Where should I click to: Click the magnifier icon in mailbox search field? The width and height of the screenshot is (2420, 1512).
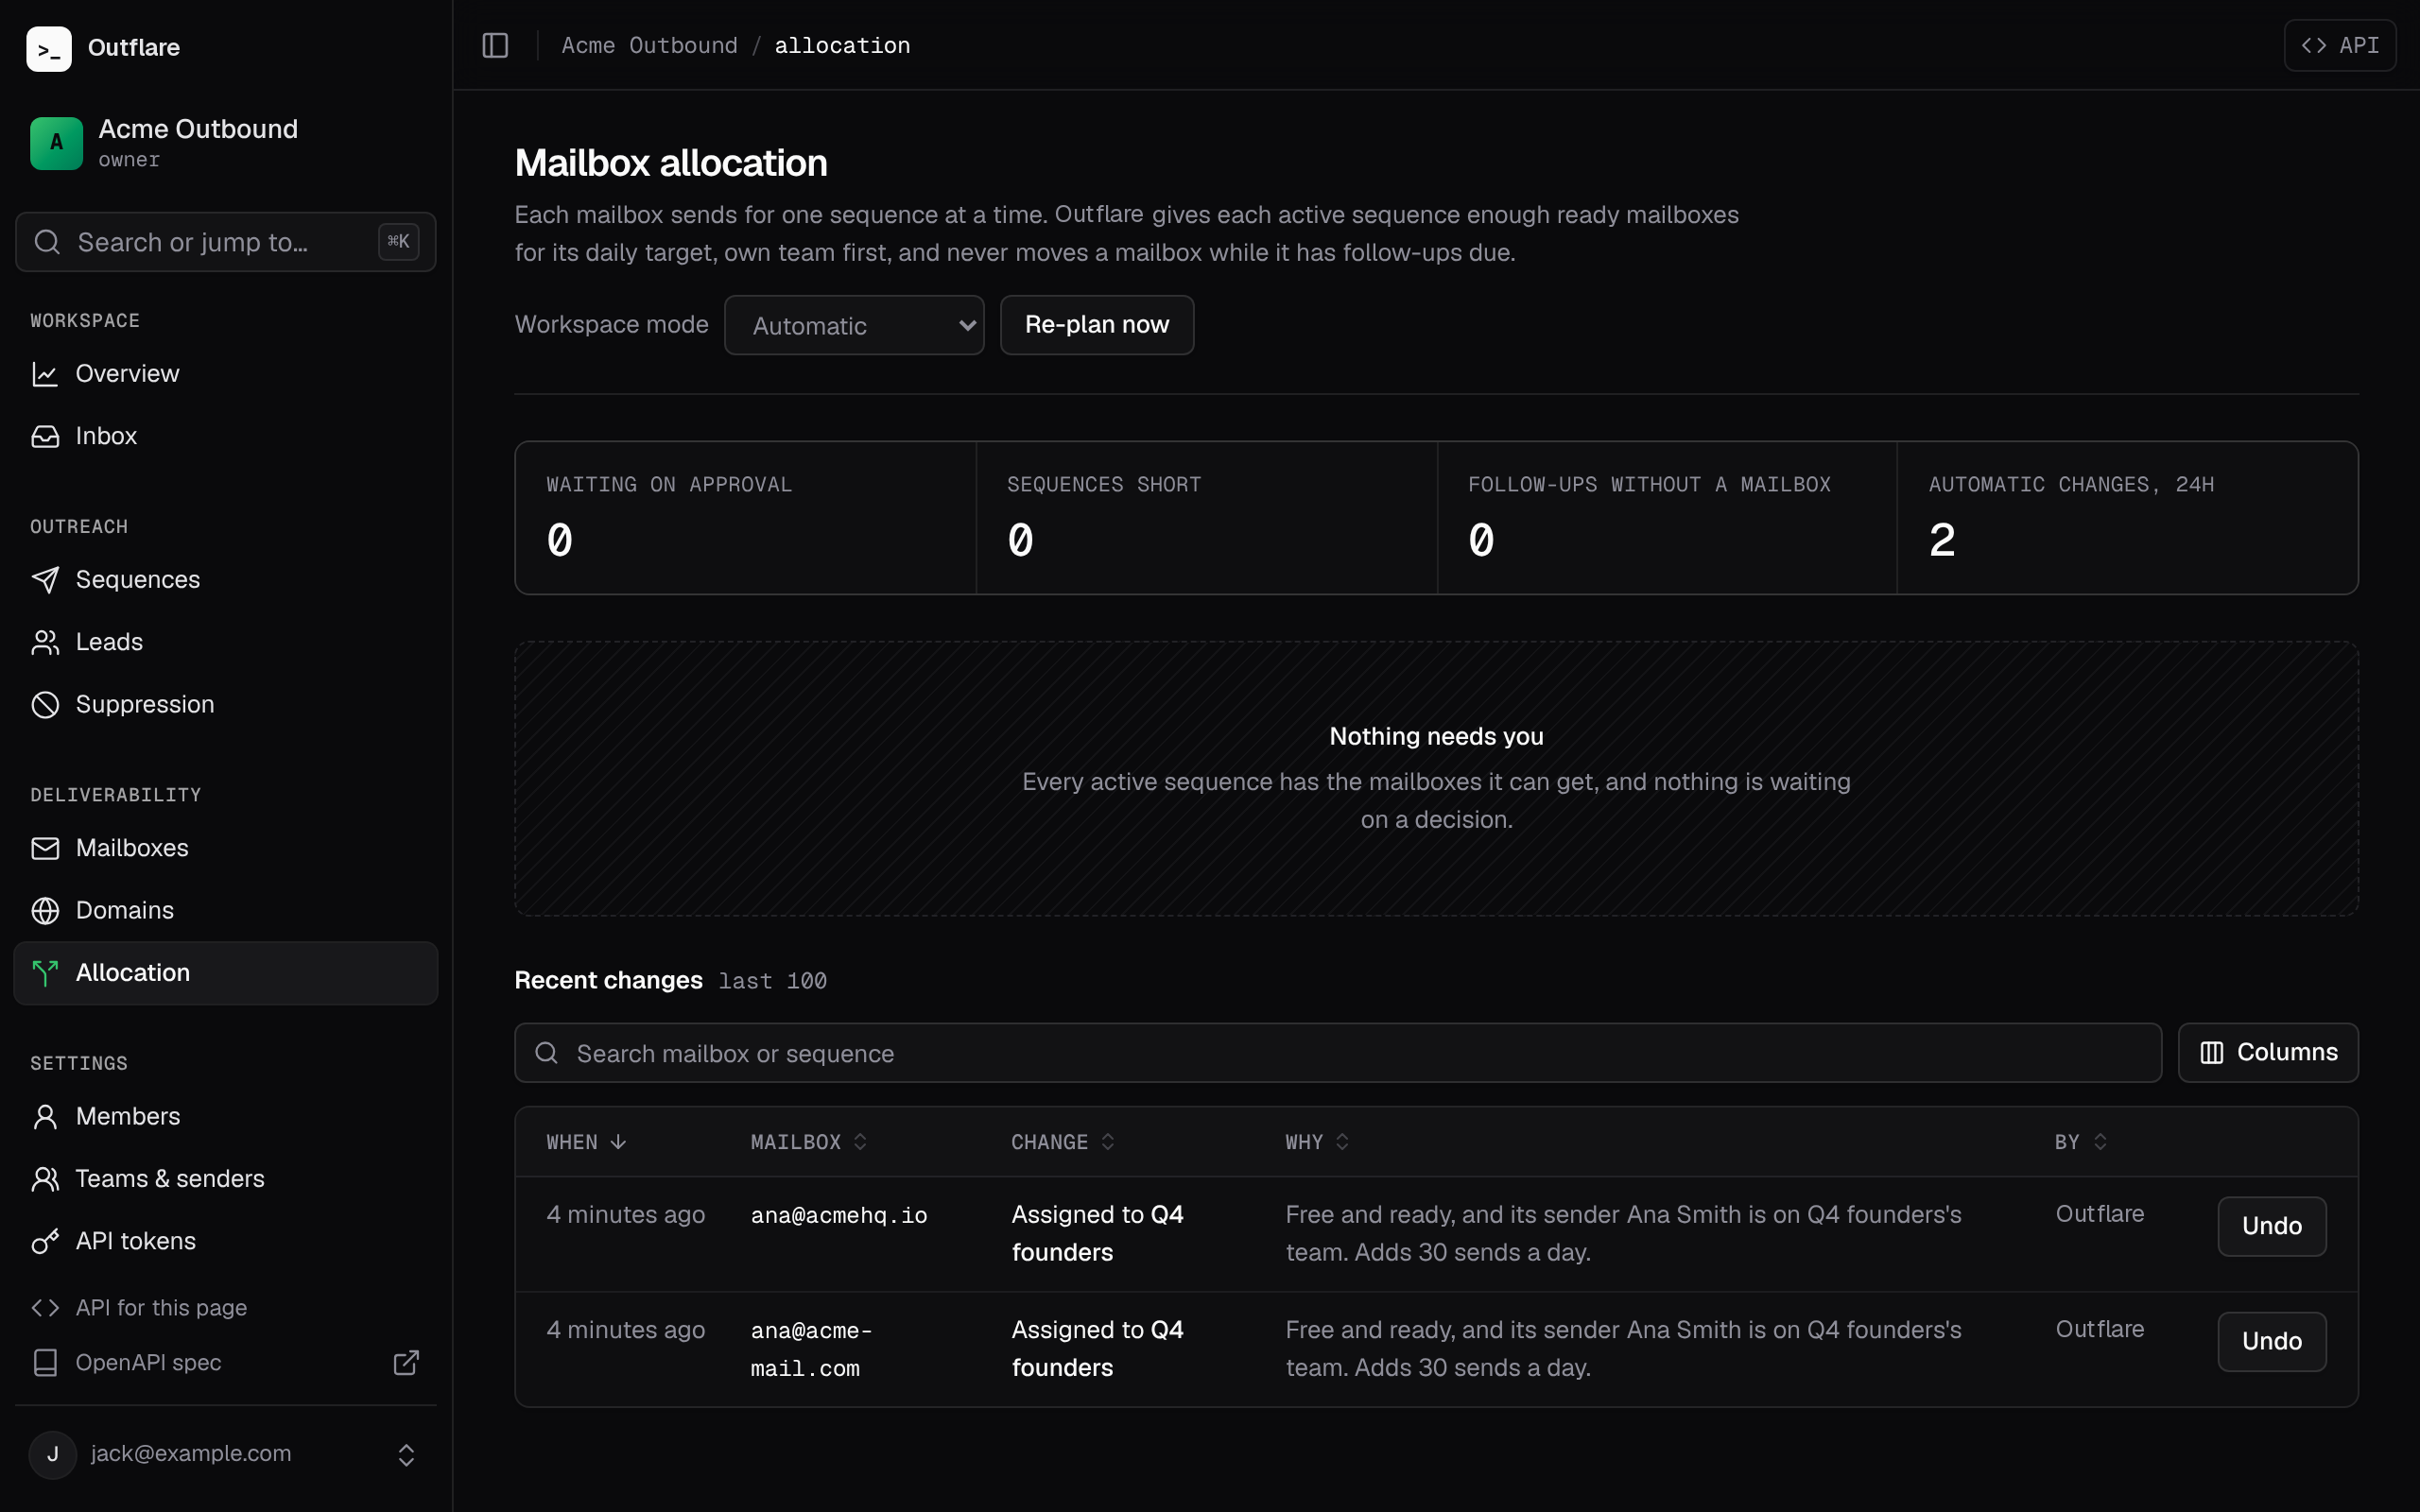546,1053
